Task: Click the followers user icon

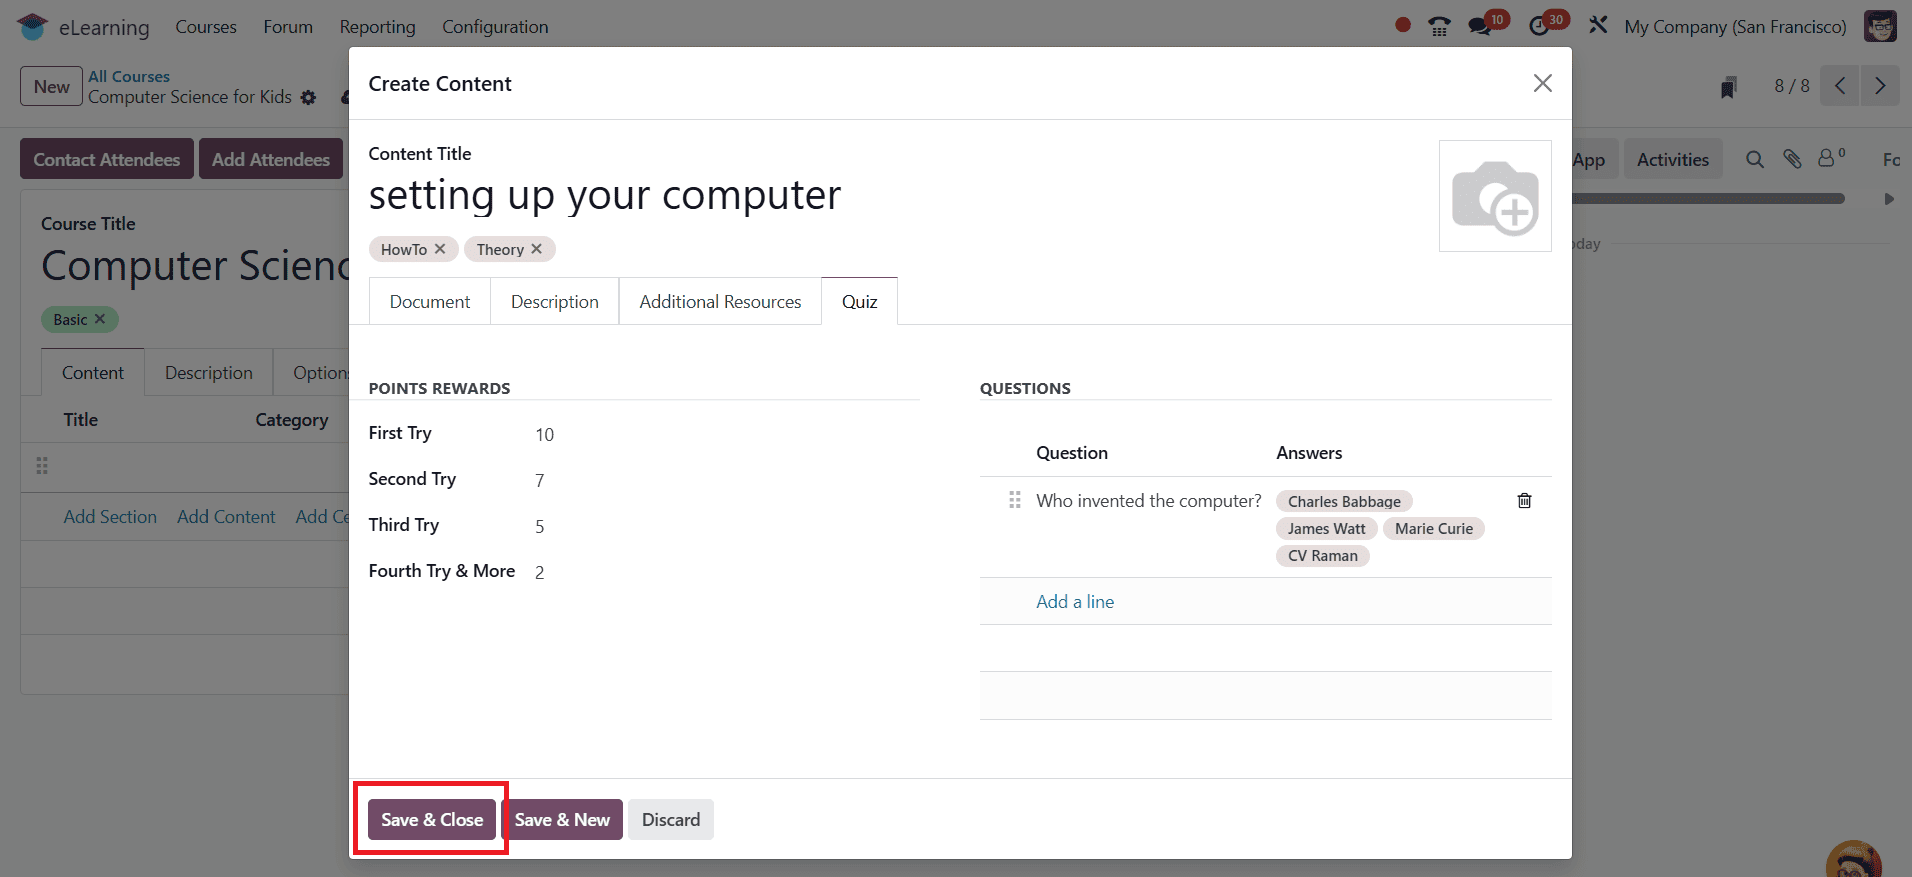Action: pyautogui.click(x=1827, y=158)
